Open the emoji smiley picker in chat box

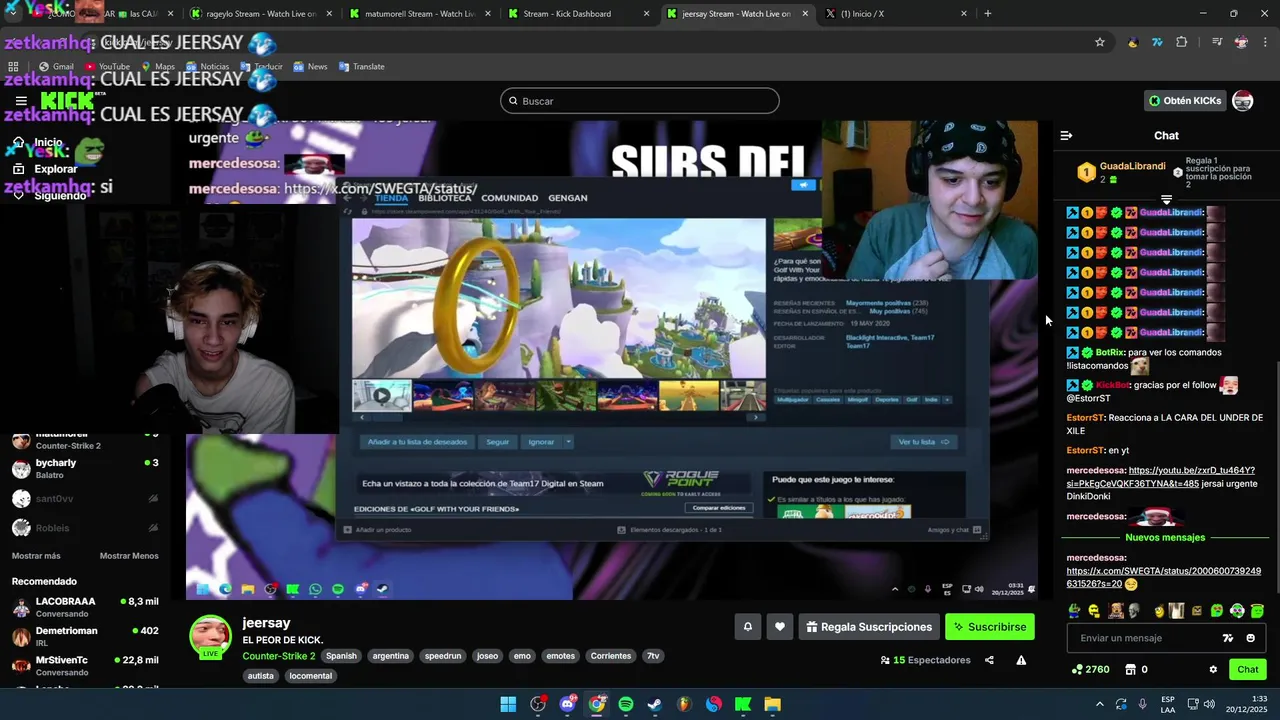click(x=1251, y=638)
